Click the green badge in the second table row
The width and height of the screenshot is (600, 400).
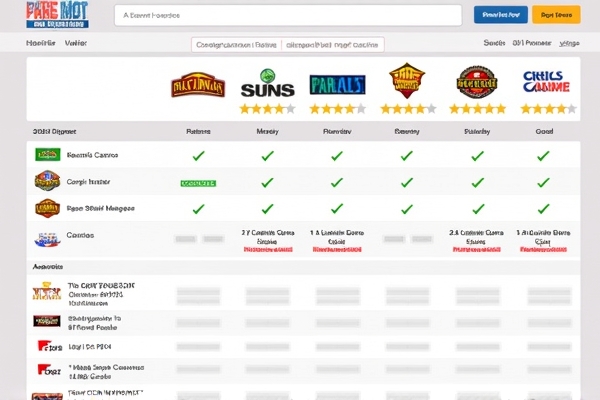198,183
